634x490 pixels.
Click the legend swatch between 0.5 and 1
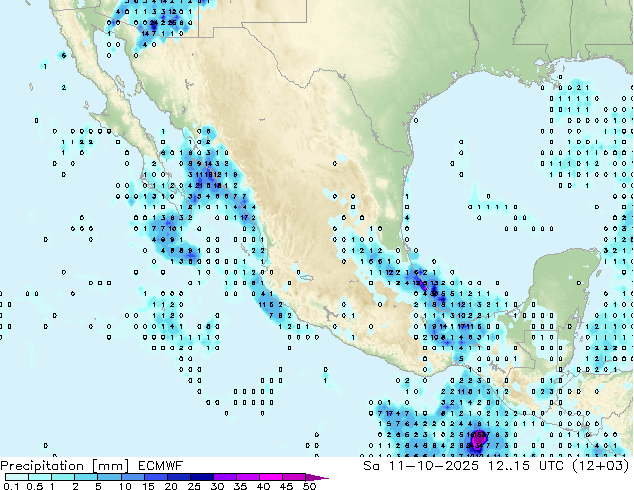click(40, 477)
